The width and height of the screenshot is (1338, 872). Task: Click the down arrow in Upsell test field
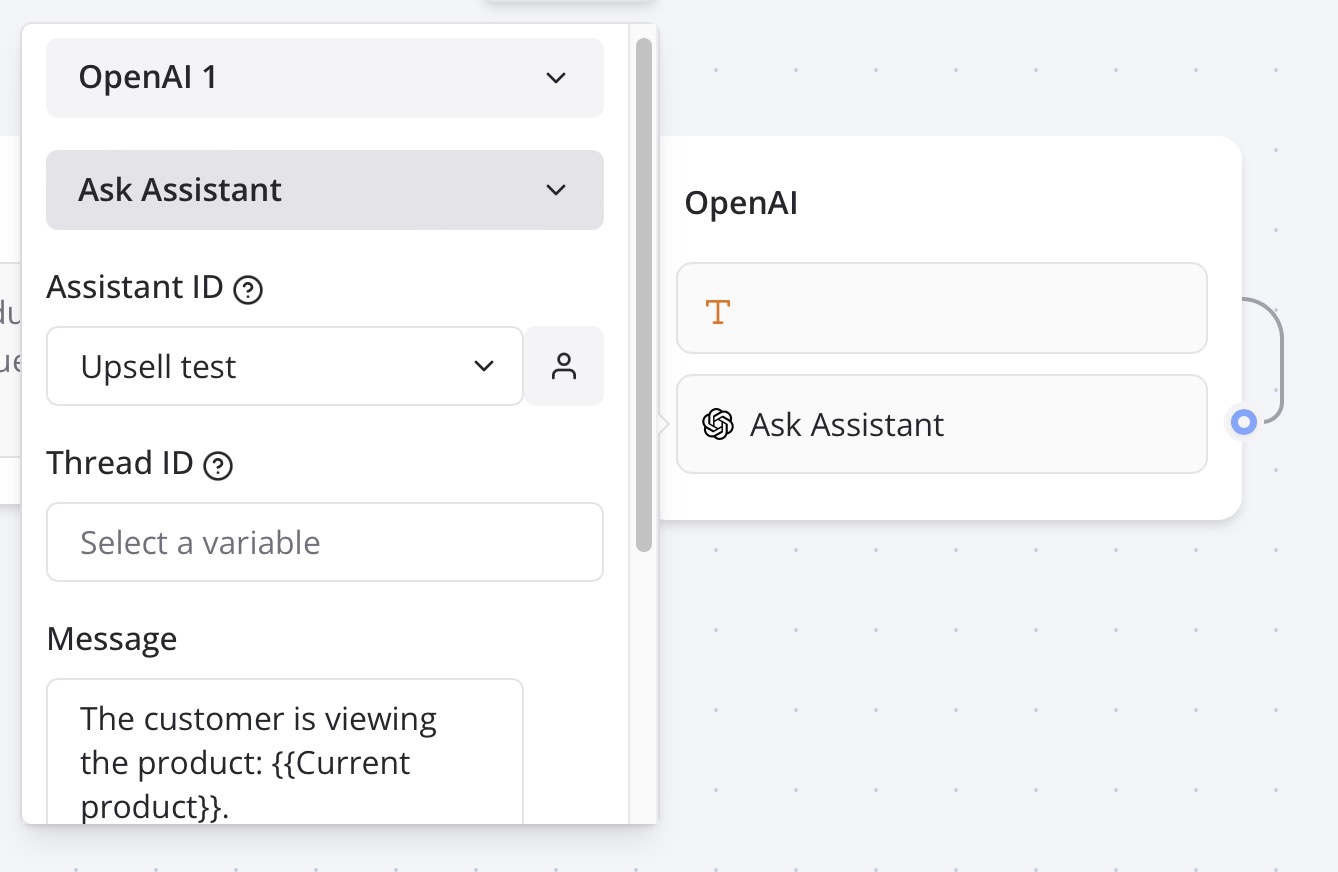(x=484, y=366)
